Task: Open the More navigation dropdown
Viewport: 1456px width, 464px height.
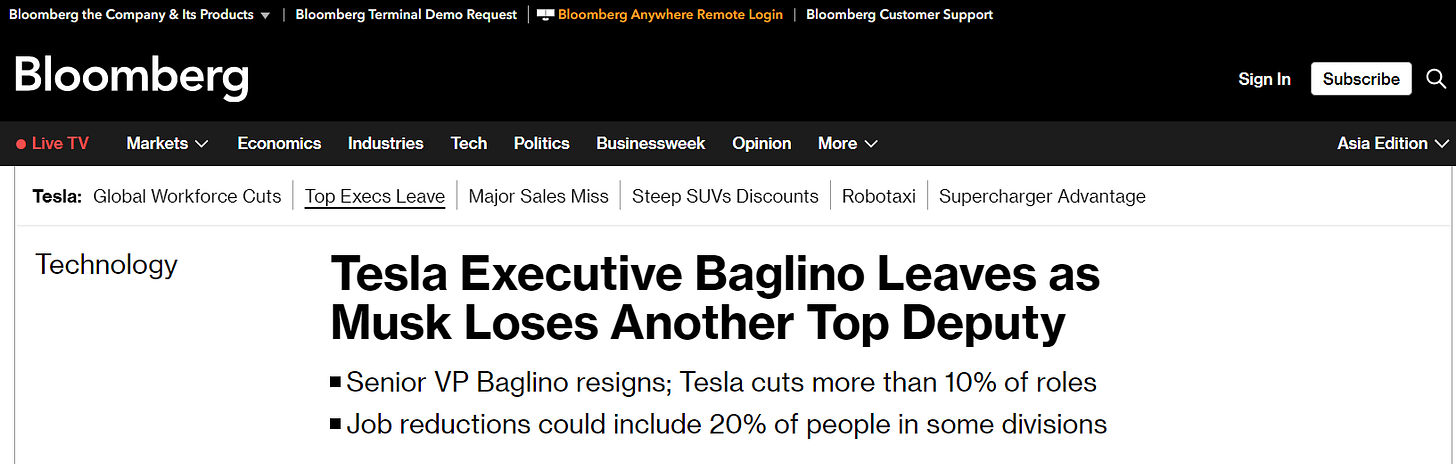Action: pos(847,143)
